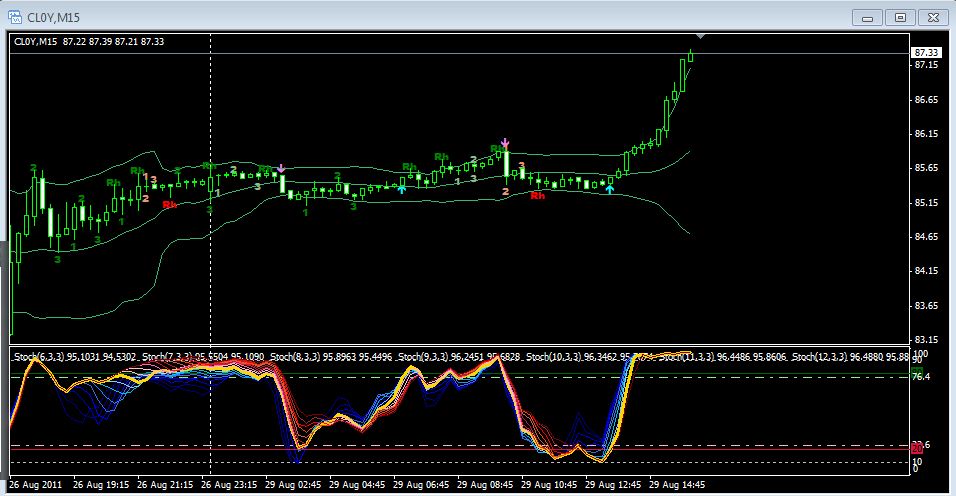
Task: Minimize the CL0Y,M15 chart window
Action: pos(868,18)
